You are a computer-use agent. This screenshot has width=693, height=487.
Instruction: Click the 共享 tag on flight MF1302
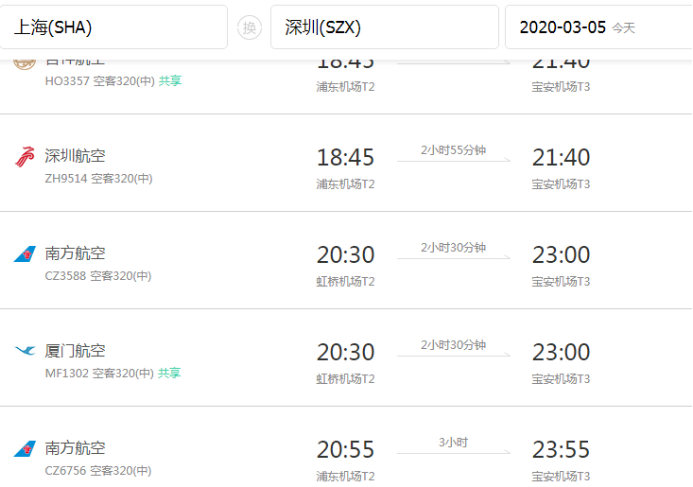170,373
